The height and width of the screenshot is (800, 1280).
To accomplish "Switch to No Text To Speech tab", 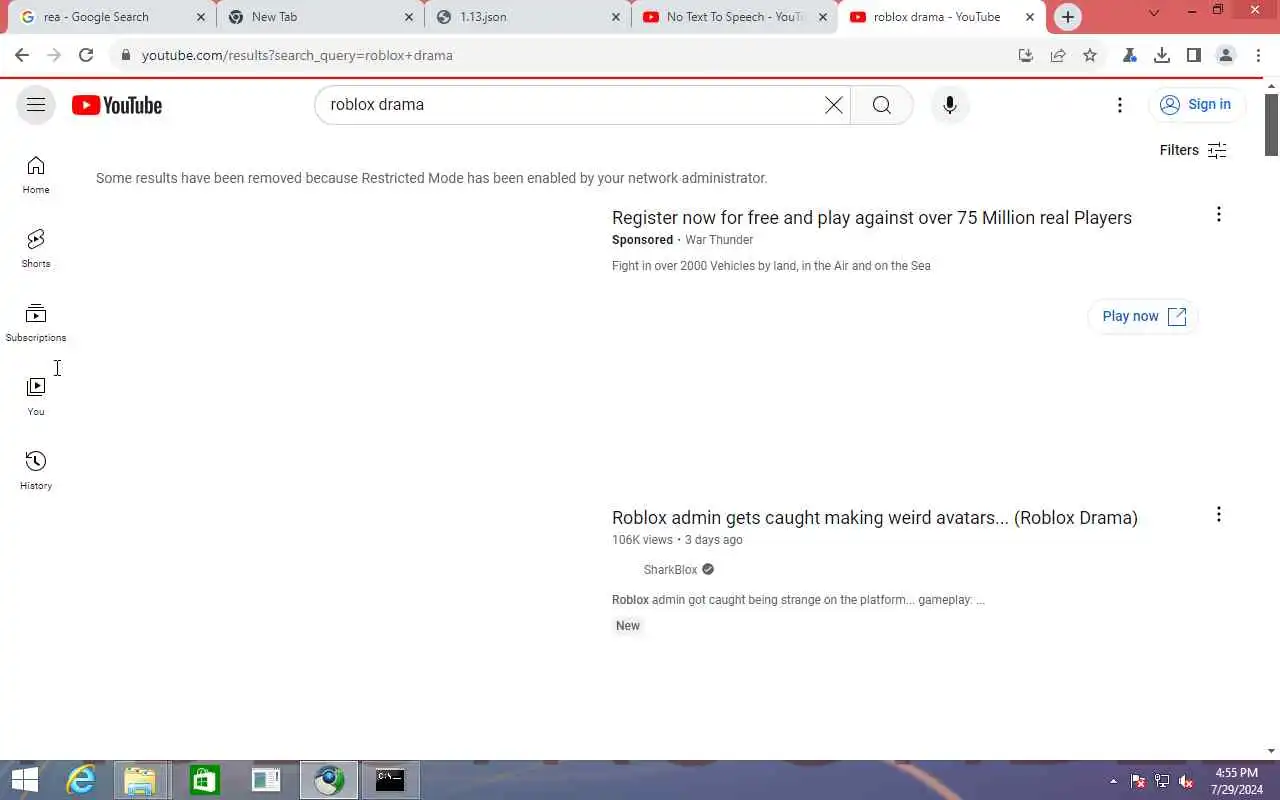I will coord(735,17).
